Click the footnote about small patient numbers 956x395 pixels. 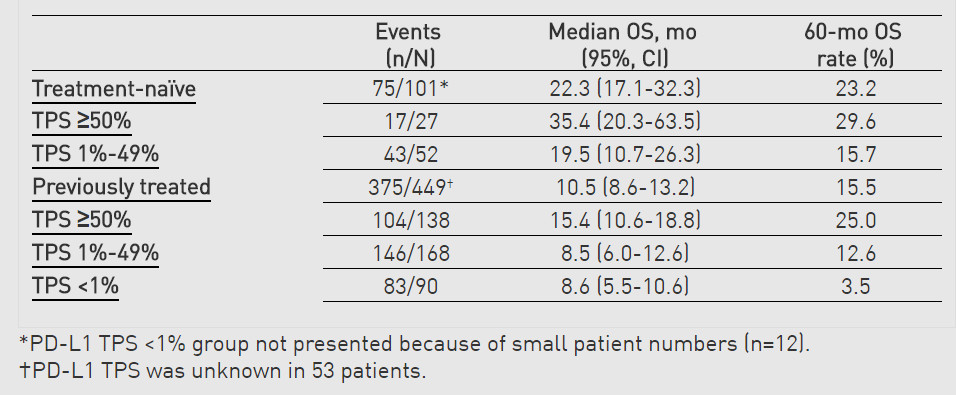coord(415,345)
